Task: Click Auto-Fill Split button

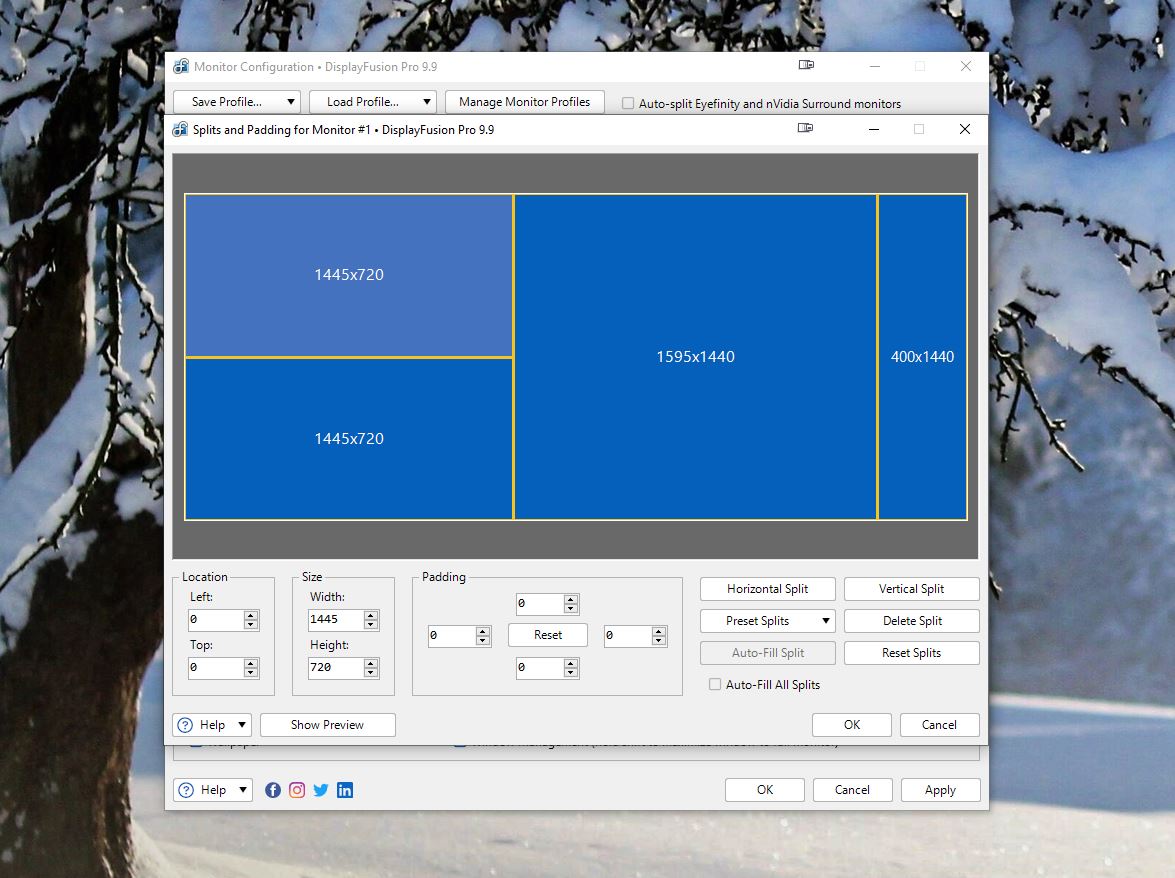Action: coord(767,653)
